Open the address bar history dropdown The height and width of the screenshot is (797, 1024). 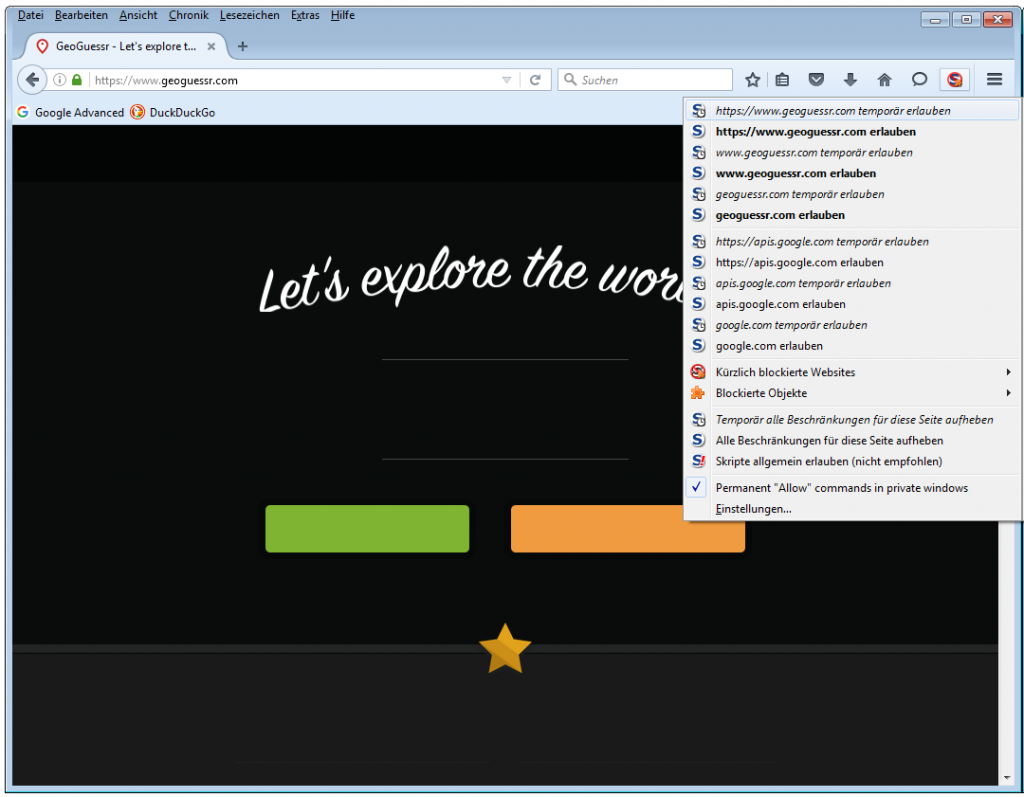tap(507, 80)
